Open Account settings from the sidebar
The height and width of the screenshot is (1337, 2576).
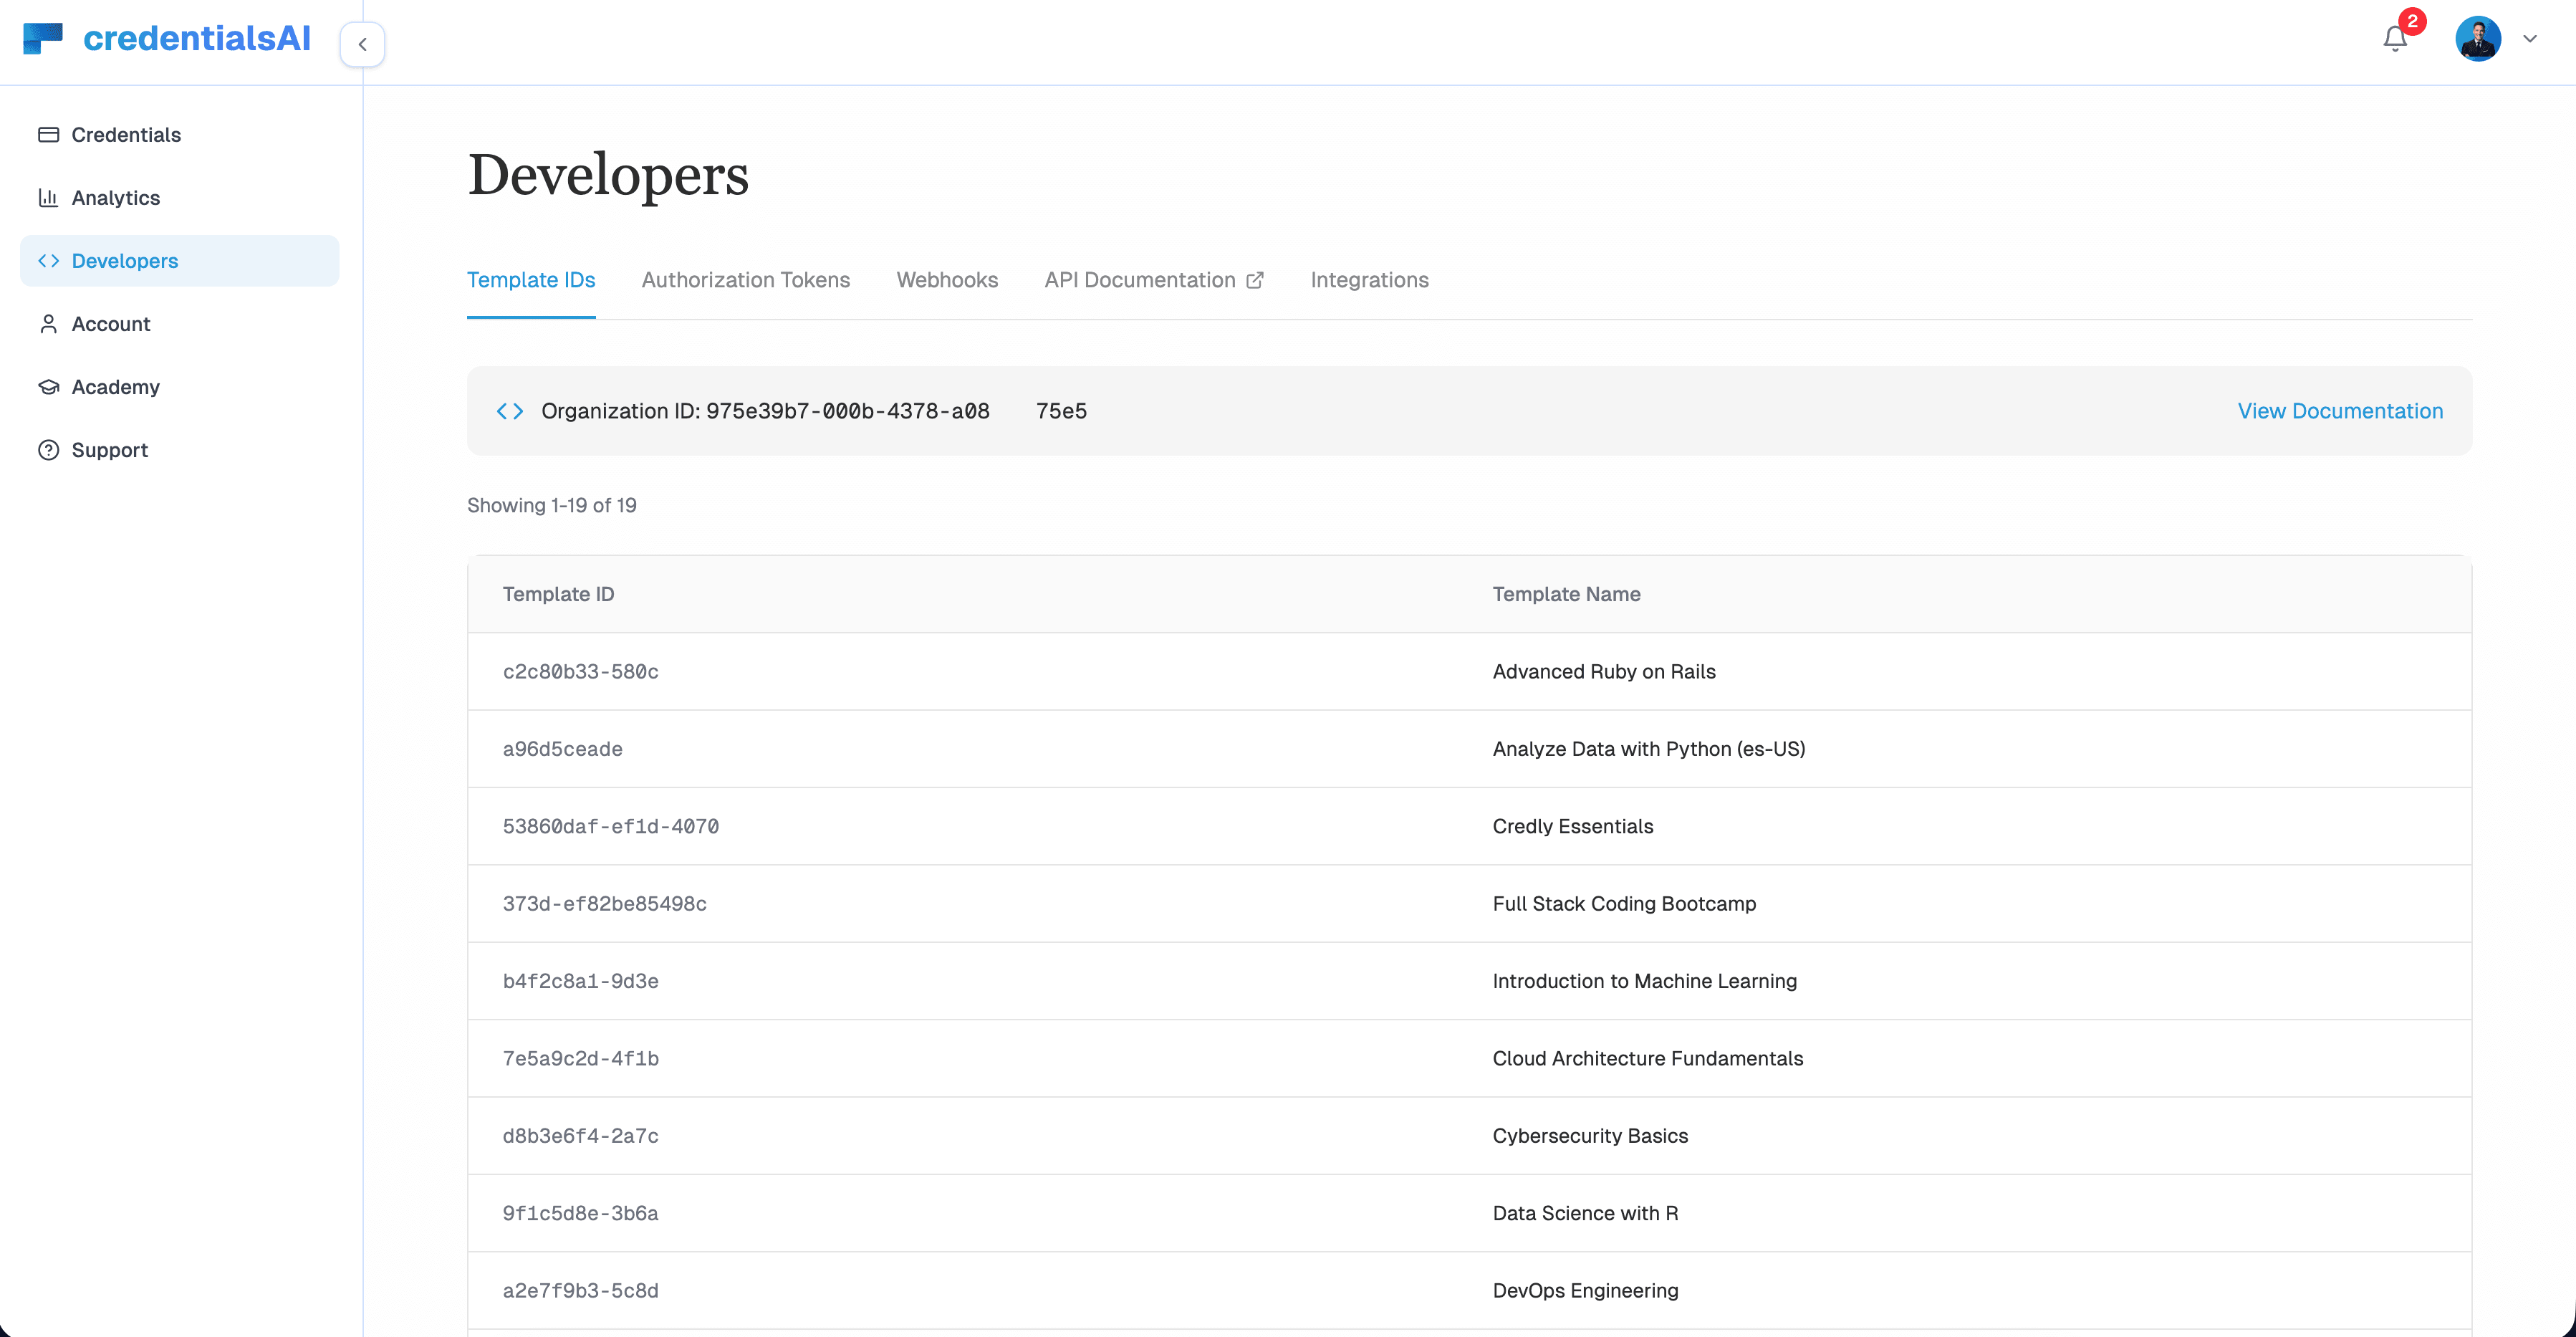[111, 324]
